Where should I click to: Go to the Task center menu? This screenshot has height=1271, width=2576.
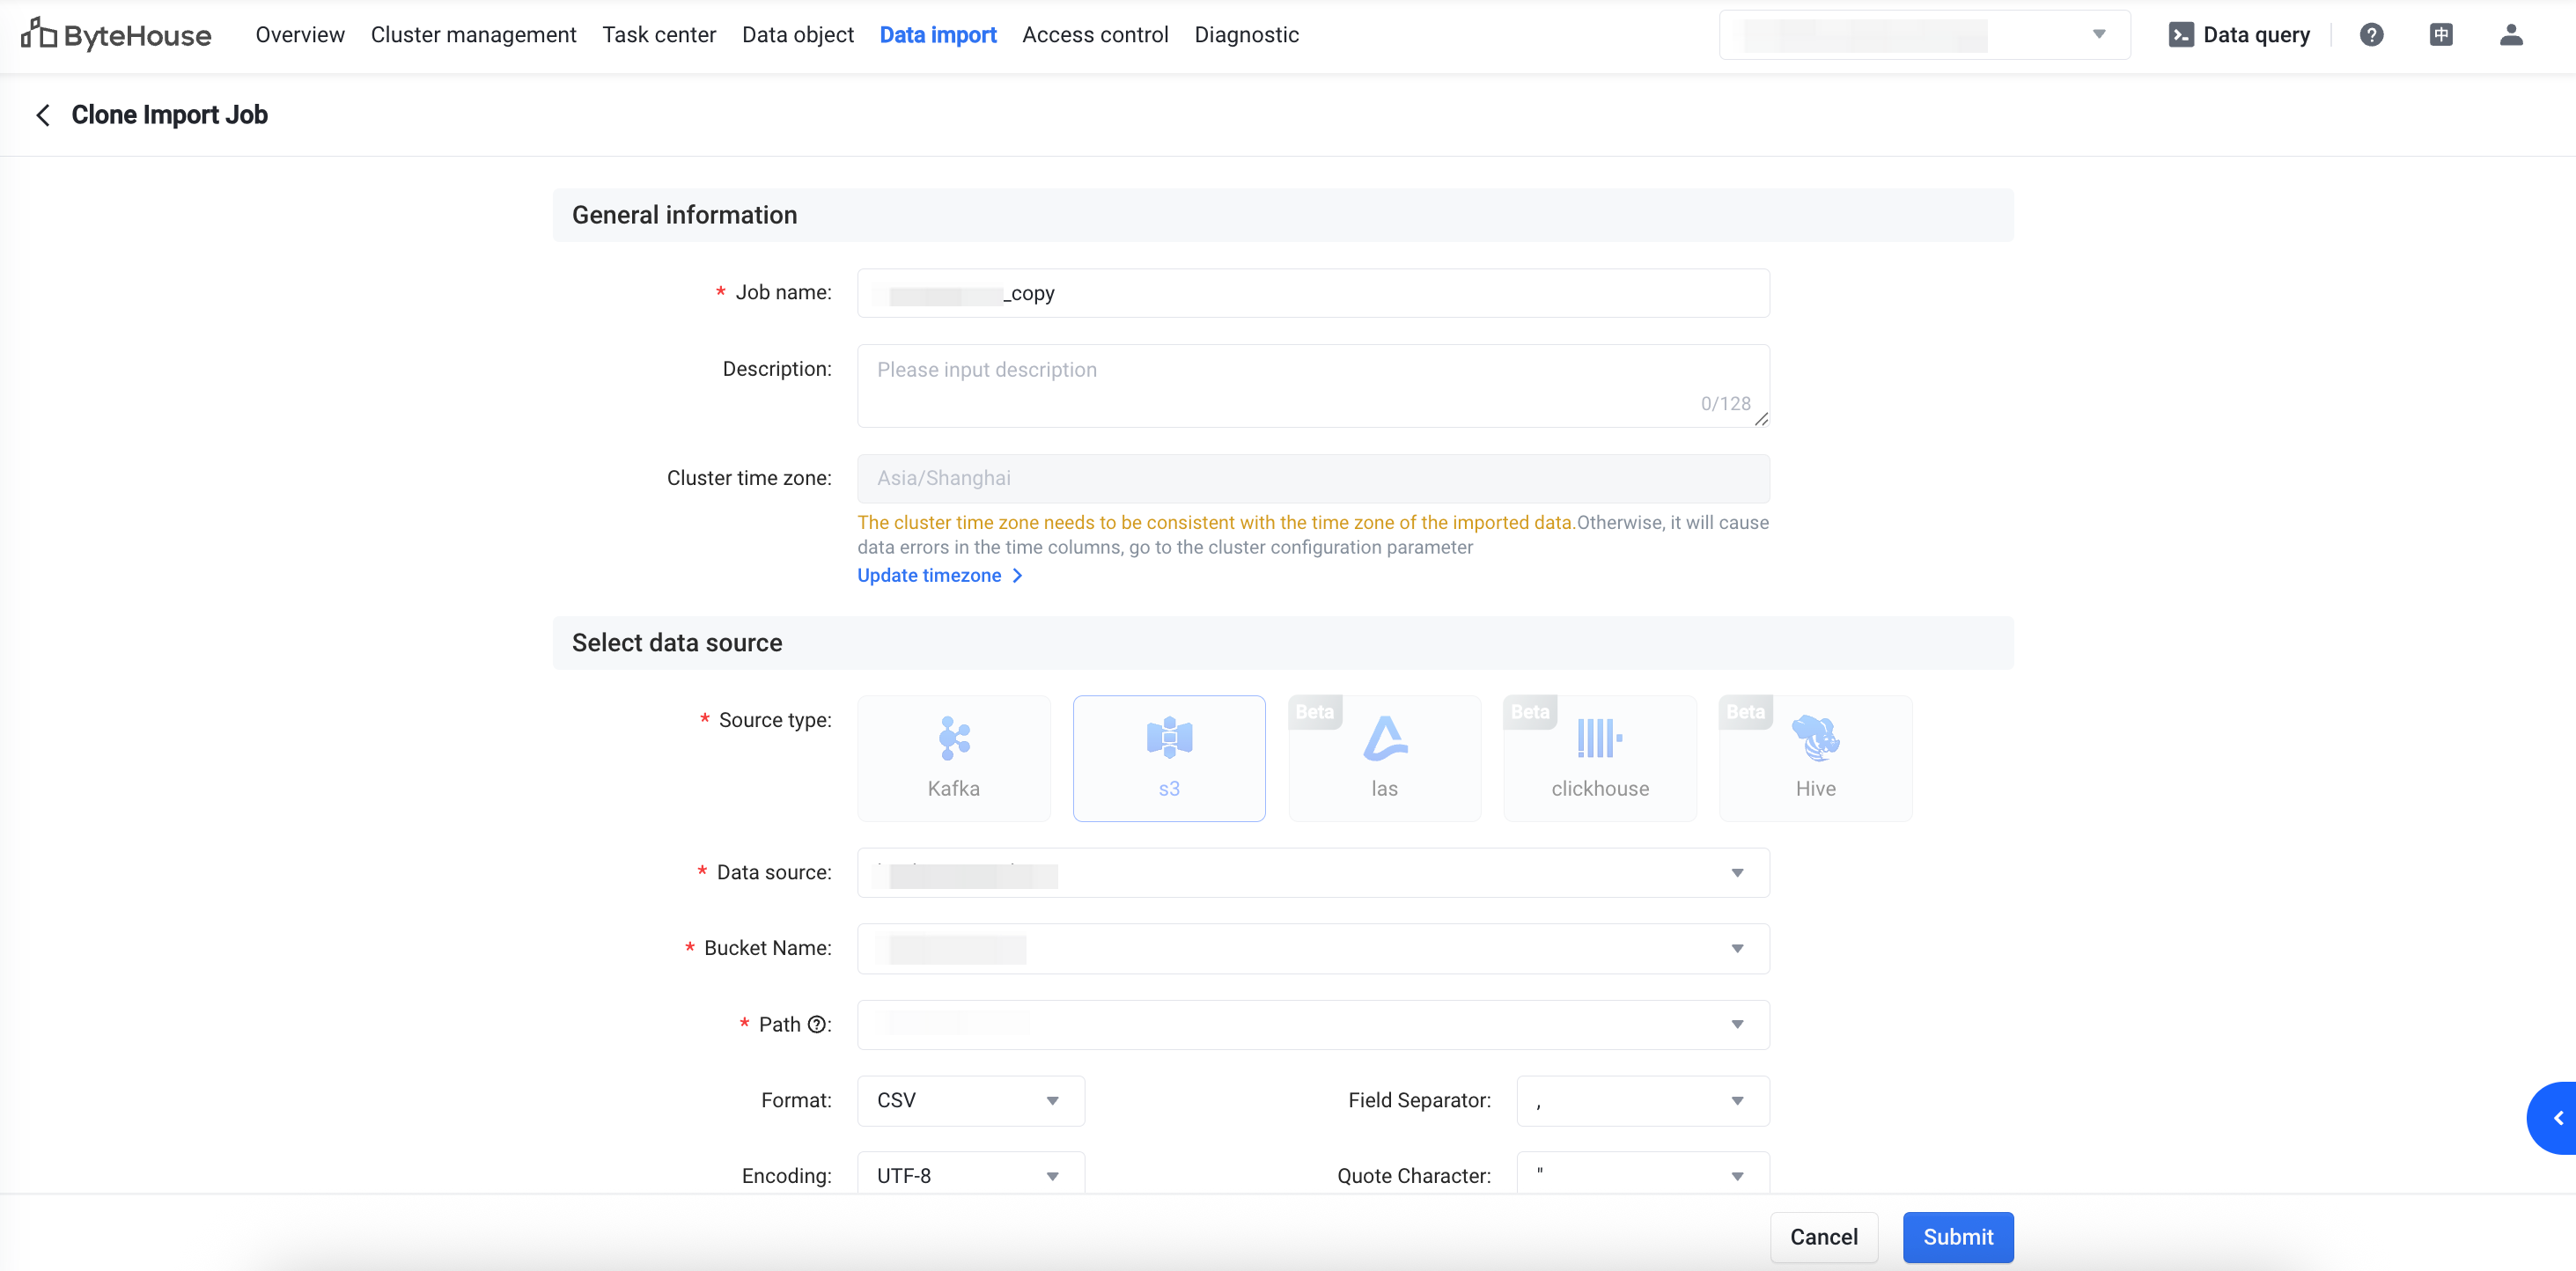(x=659, y=35)
